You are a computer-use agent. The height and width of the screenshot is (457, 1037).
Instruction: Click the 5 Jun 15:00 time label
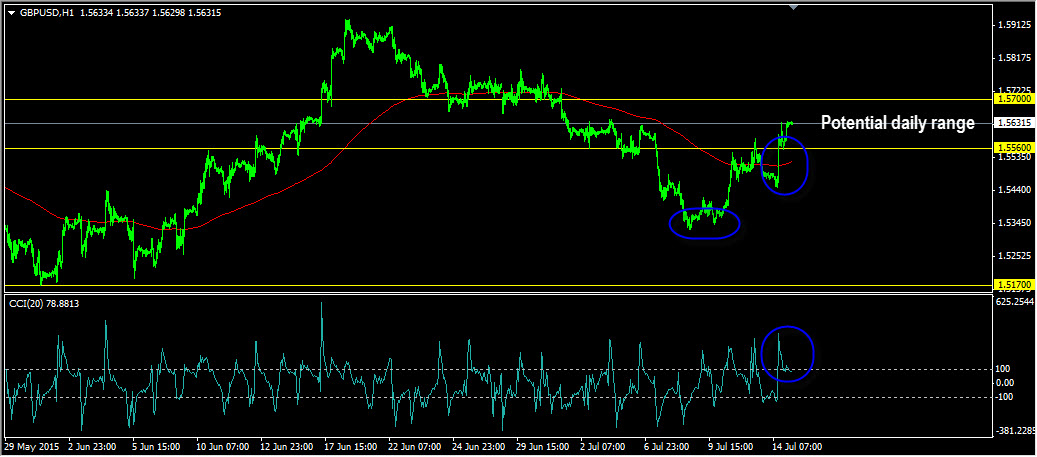click(155, 446)
